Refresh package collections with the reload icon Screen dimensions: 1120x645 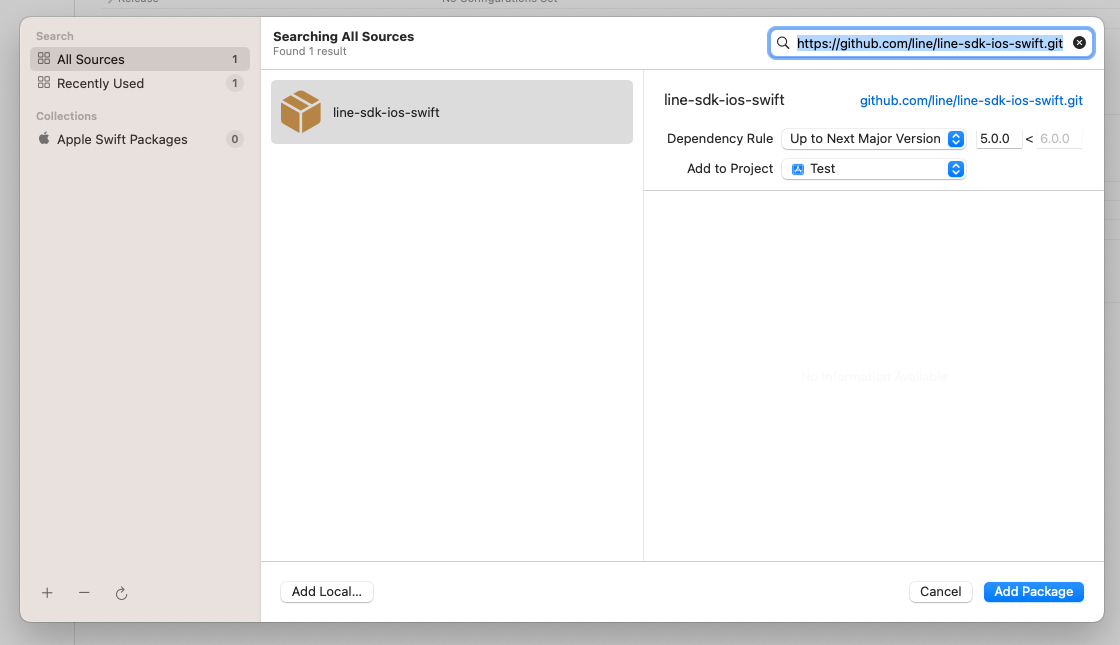121,593
